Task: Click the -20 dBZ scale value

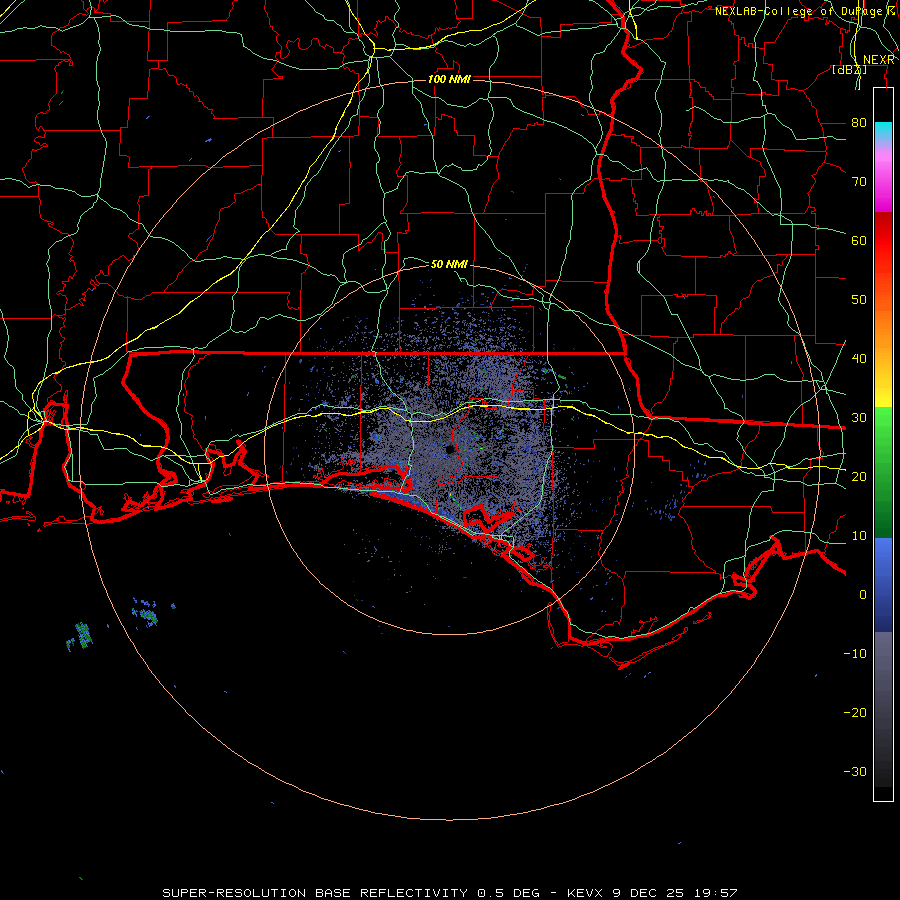Action: coord(855,712)
